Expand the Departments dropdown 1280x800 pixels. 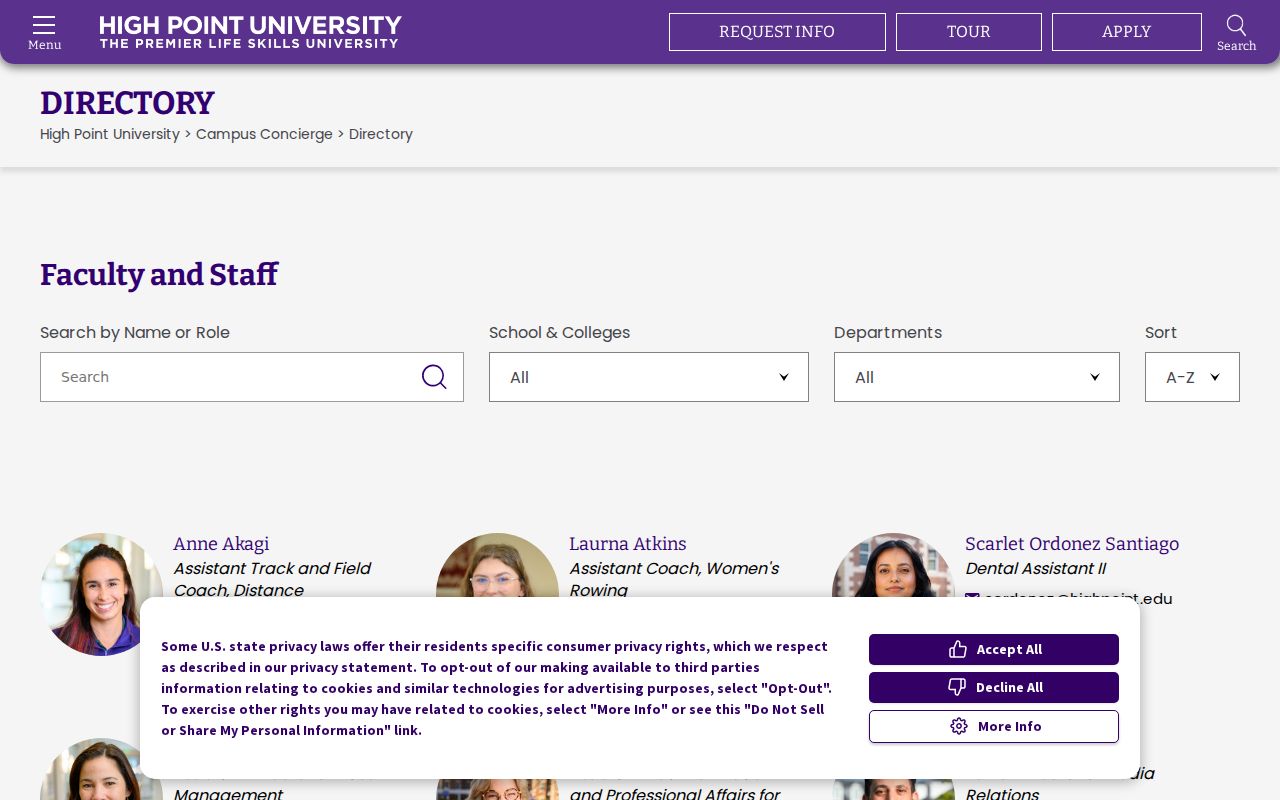(977, 377)
